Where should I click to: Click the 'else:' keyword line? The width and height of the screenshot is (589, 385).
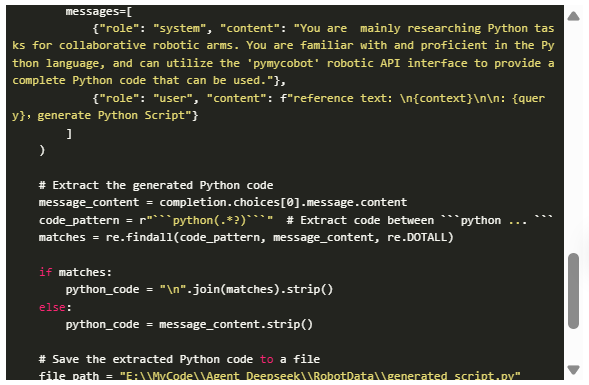click(x=55, y=307)
